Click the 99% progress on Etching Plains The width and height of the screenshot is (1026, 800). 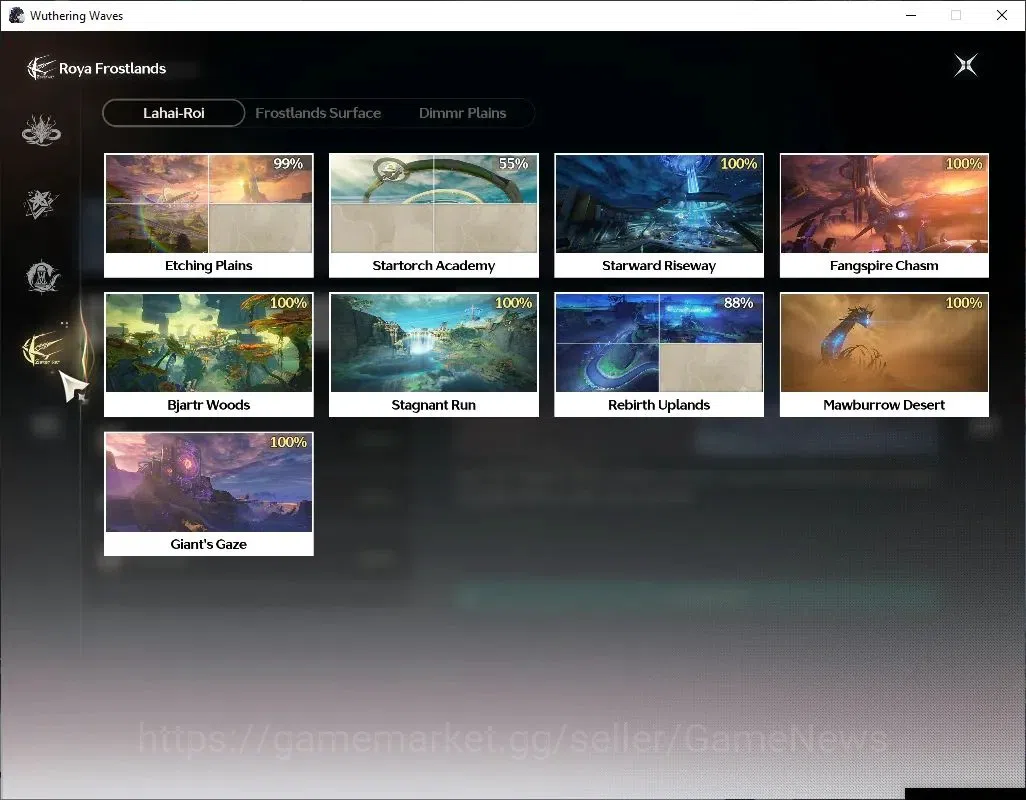288,164
